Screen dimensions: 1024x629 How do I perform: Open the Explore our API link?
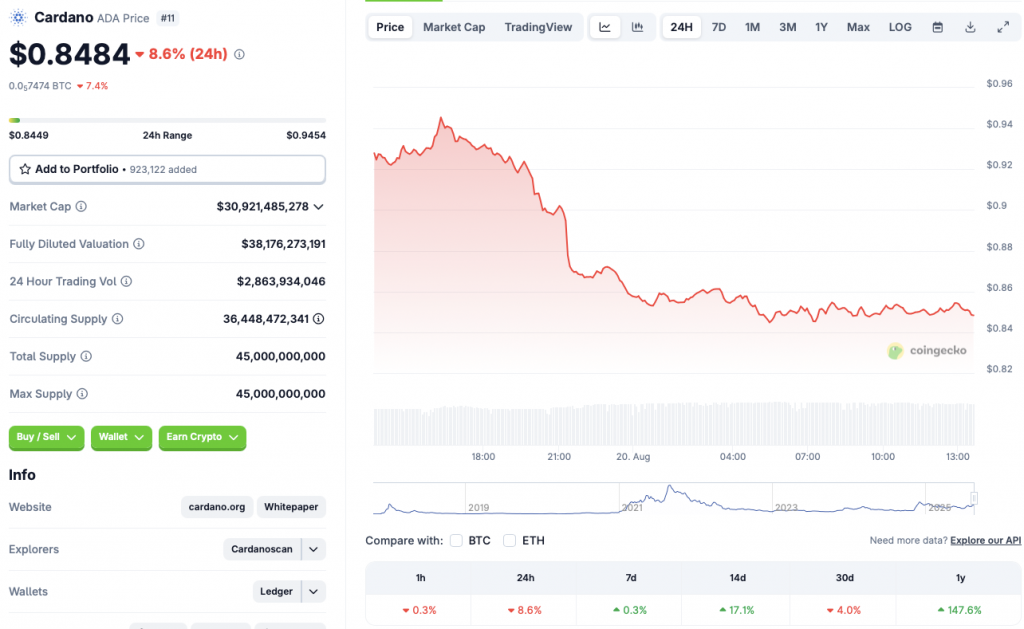point(985,541)
